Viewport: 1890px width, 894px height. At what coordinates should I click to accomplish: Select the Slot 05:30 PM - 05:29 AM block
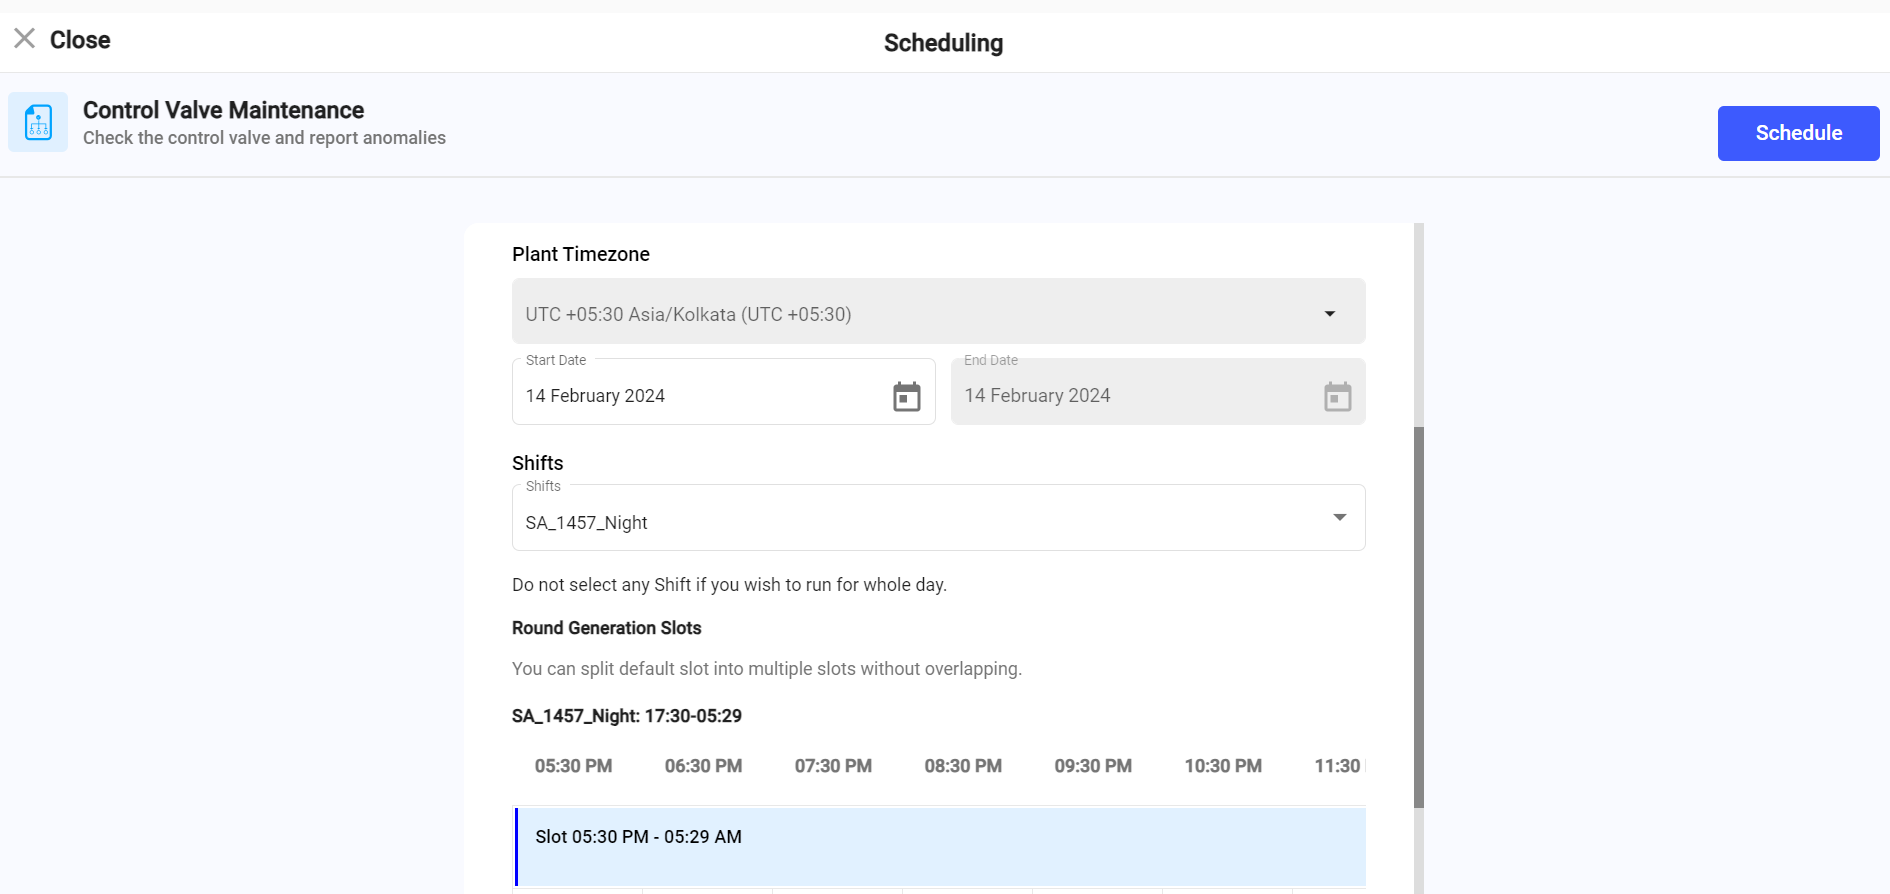[940, 846]
